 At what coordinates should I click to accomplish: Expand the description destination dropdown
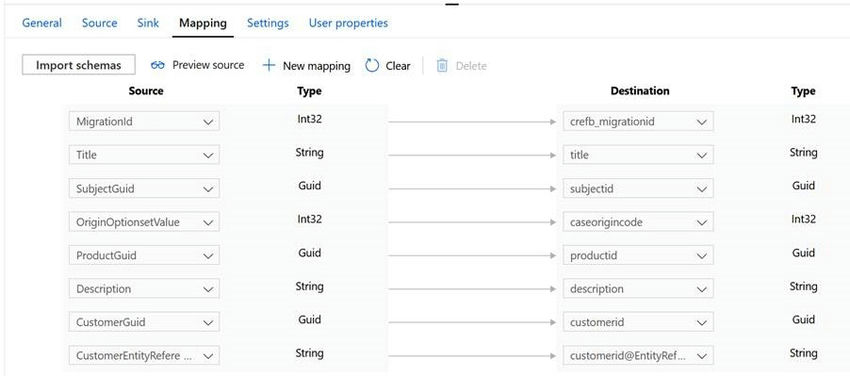coord(638,289)
